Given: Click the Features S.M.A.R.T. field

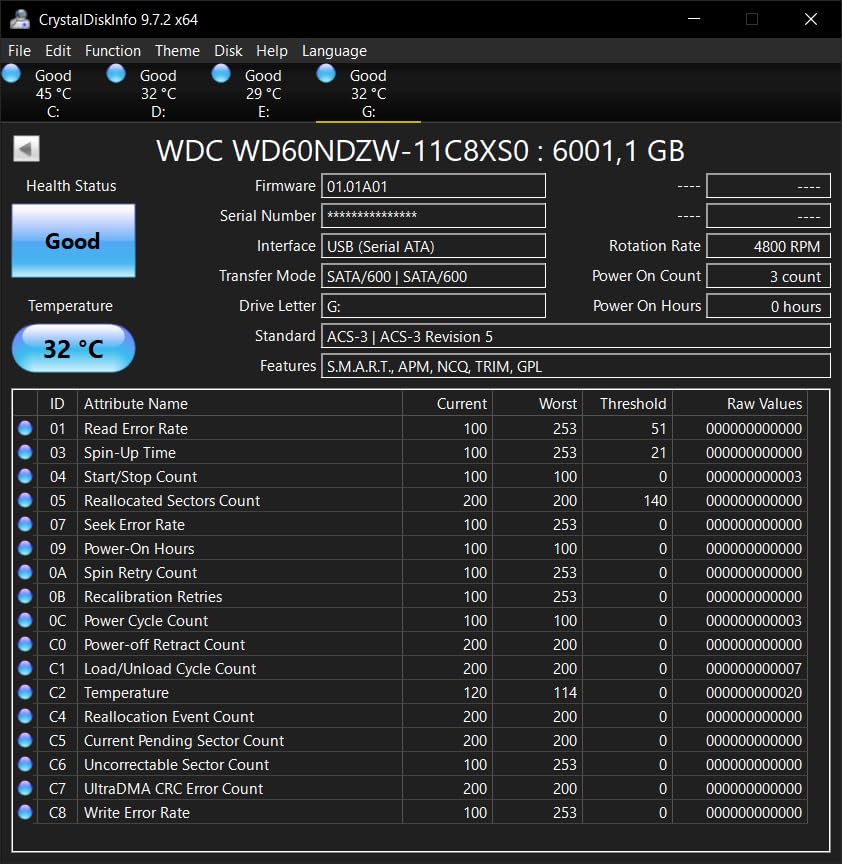Looking at the screenshot, I should point(576,366).
